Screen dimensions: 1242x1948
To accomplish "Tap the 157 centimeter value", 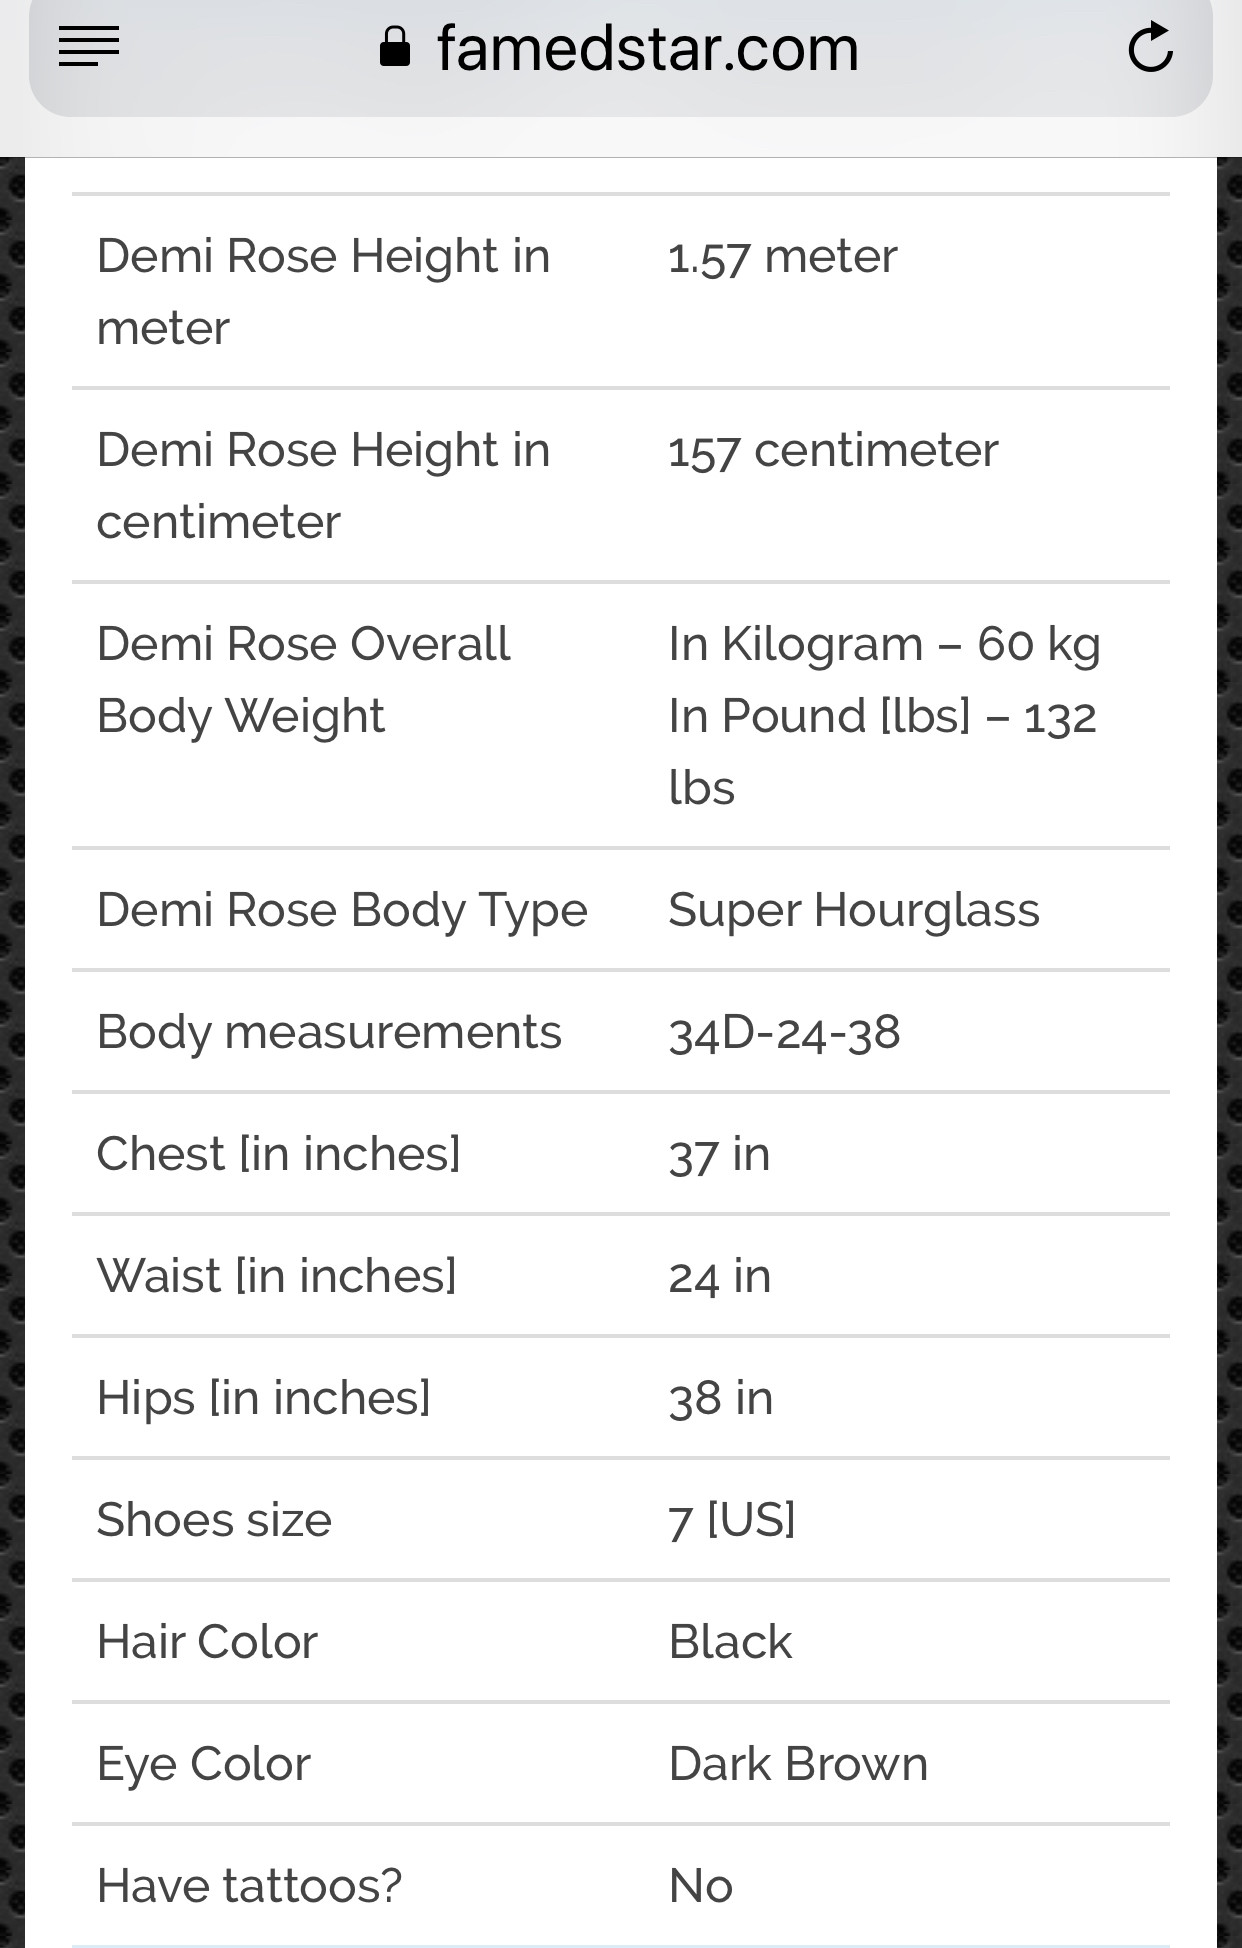I will pyautogui.click(x=832, y=451).
